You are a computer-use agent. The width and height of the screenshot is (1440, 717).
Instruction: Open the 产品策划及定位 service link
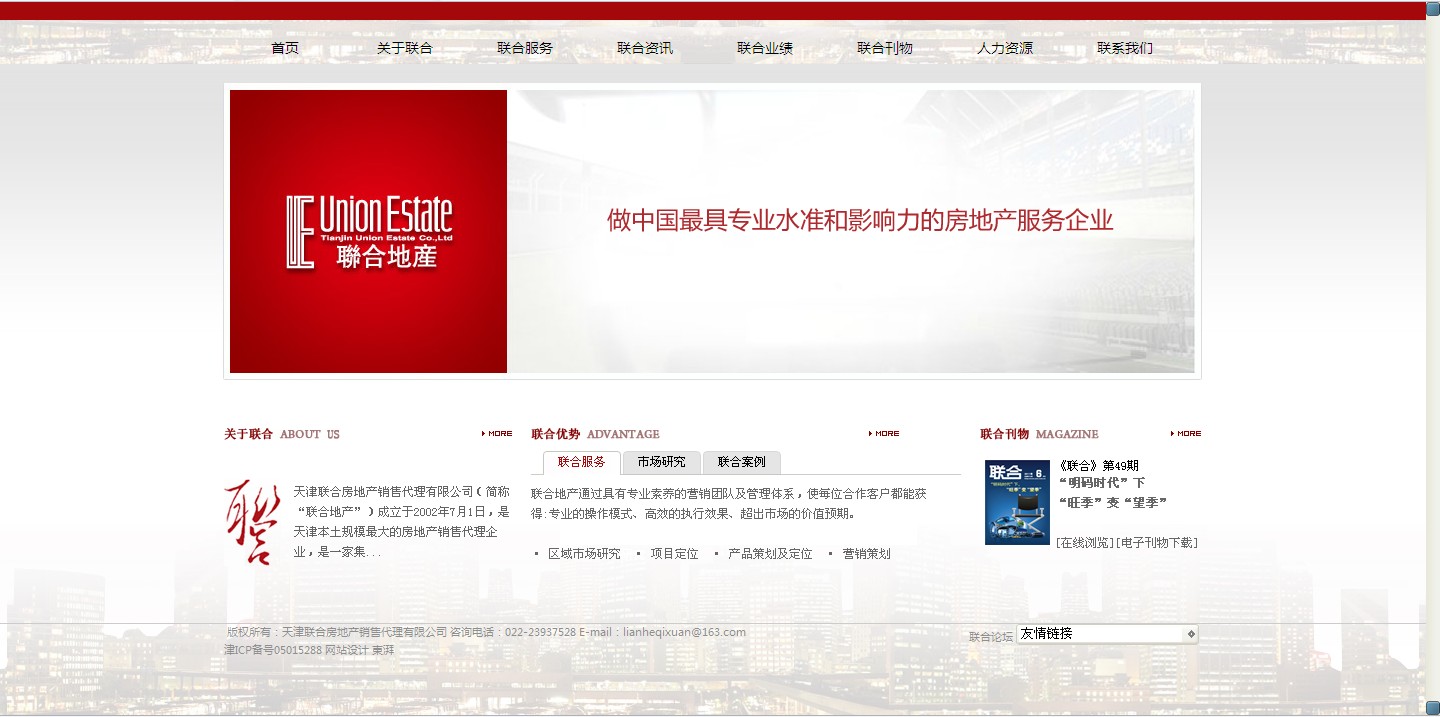tap(770, 553)
